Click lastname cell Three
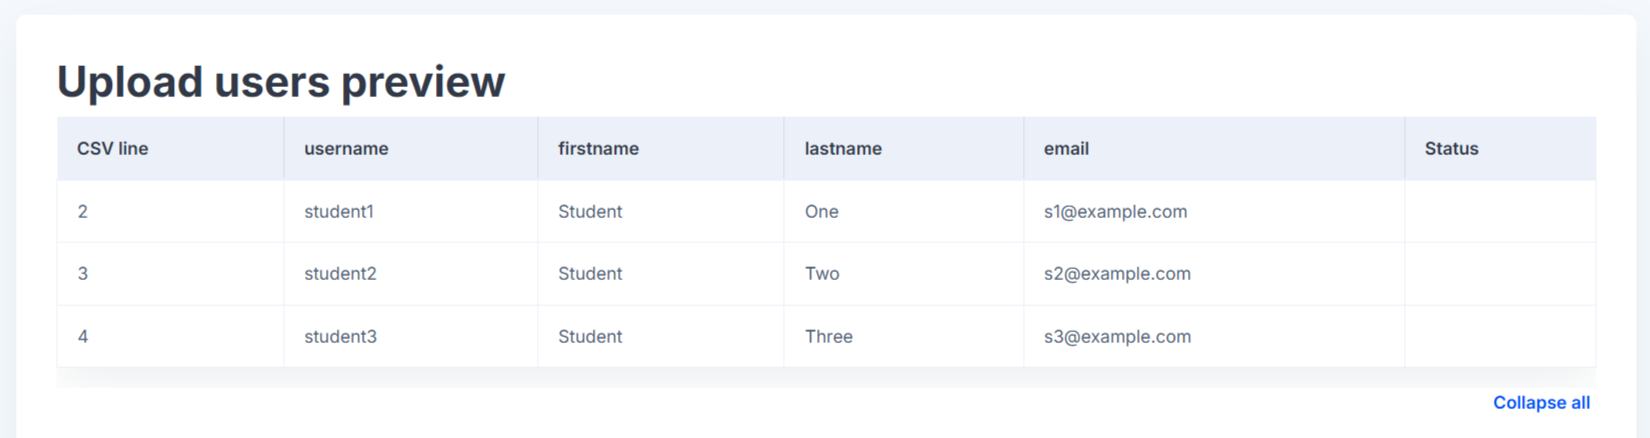The image size is (1650, 438). (904, 336)
